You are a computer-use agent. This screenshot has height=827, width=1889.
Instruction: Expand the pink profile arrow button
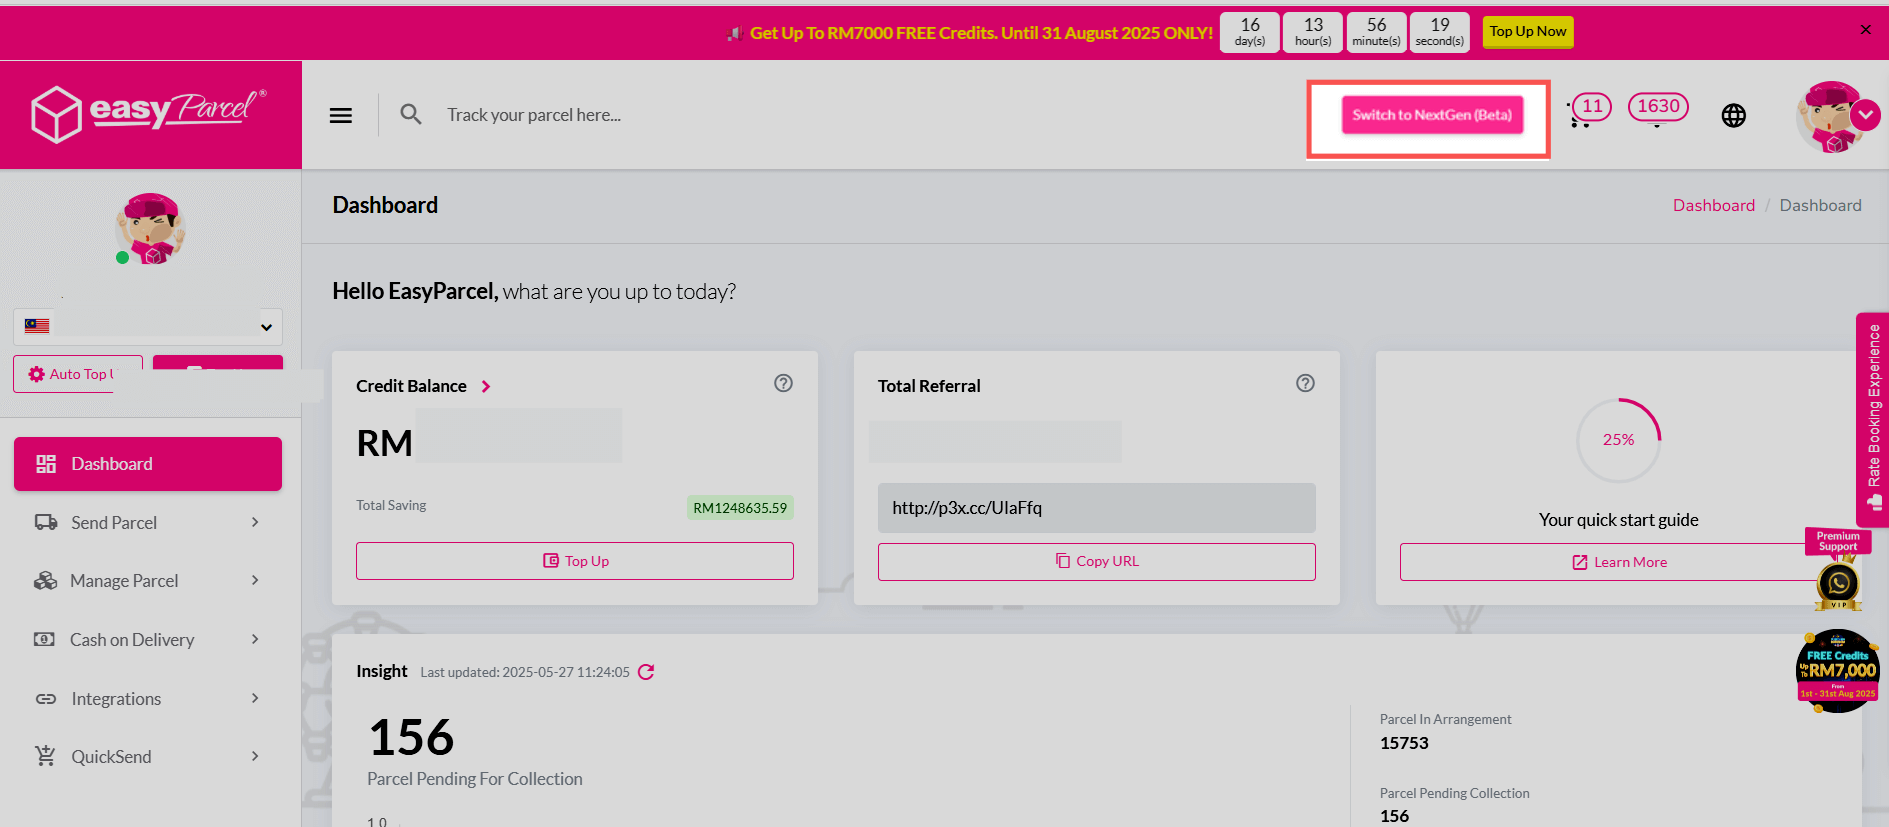pyautogui.click(x=1866, y=115)
